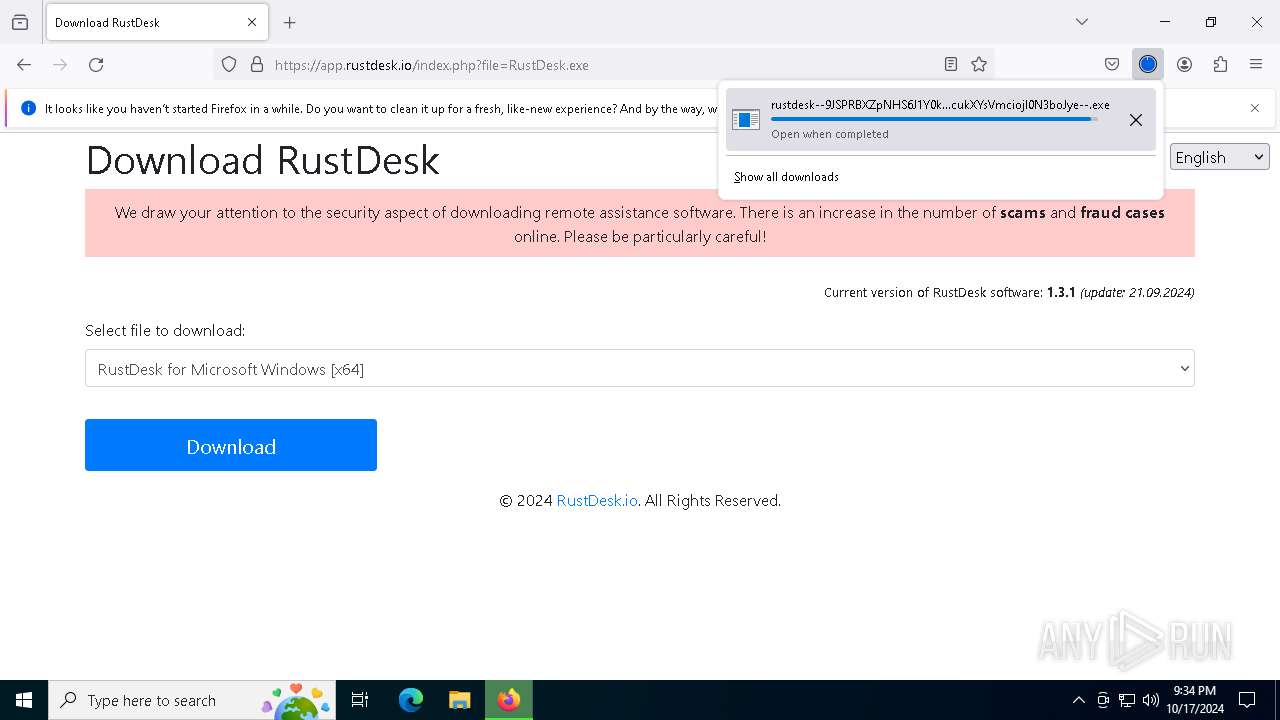Bookmark this page with star icon

(979, 65)
